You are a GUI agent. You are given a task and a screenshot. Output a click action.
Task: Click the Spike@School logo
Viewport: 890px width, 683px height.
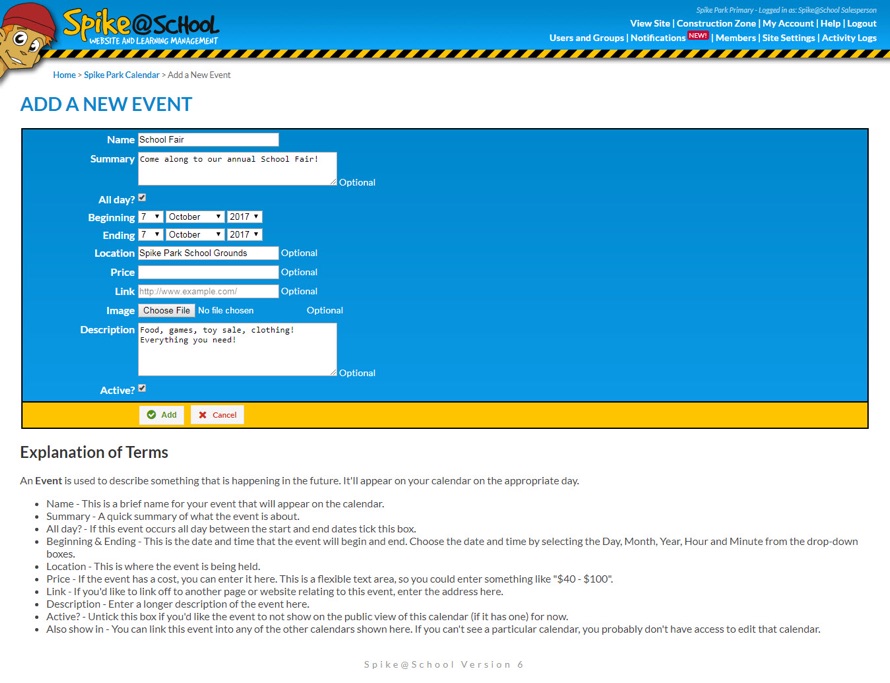pyautogui.click(x=140, y=27)
